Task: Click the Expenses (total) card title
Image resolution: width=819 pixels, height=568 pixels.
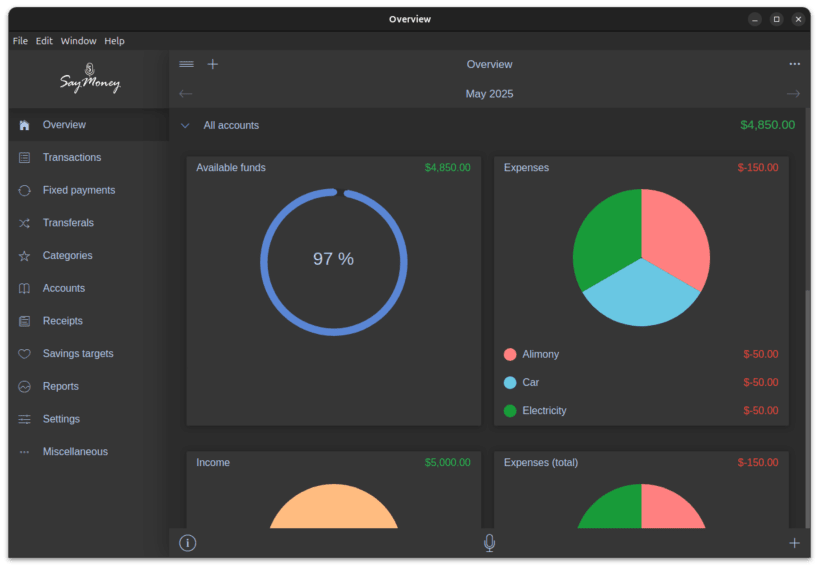Action: tap(541, 463)
